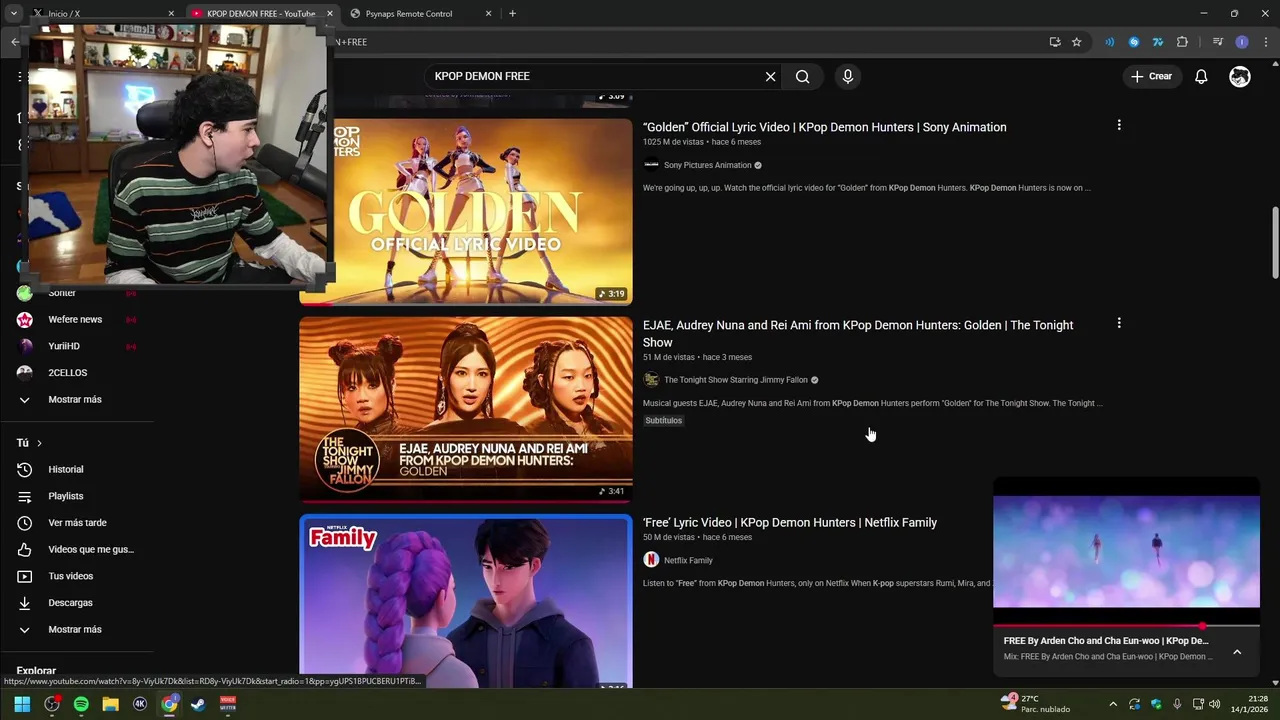This screenshot has height=720, width=1280.
Task: Open Chrome media controls icon
Action: point(1217,42)
